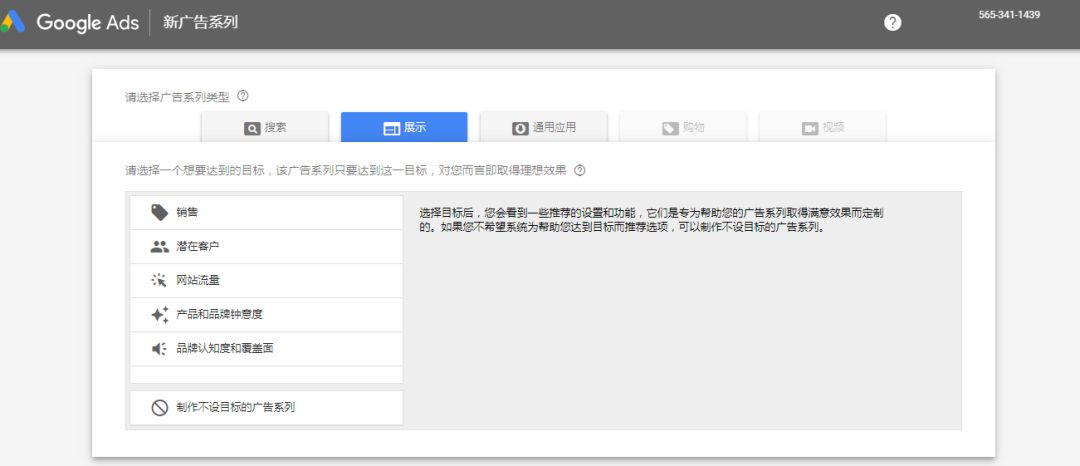1080x466 pixels.
Task: Click the camera icon on 视频 tab
Action: click(809, 128)
